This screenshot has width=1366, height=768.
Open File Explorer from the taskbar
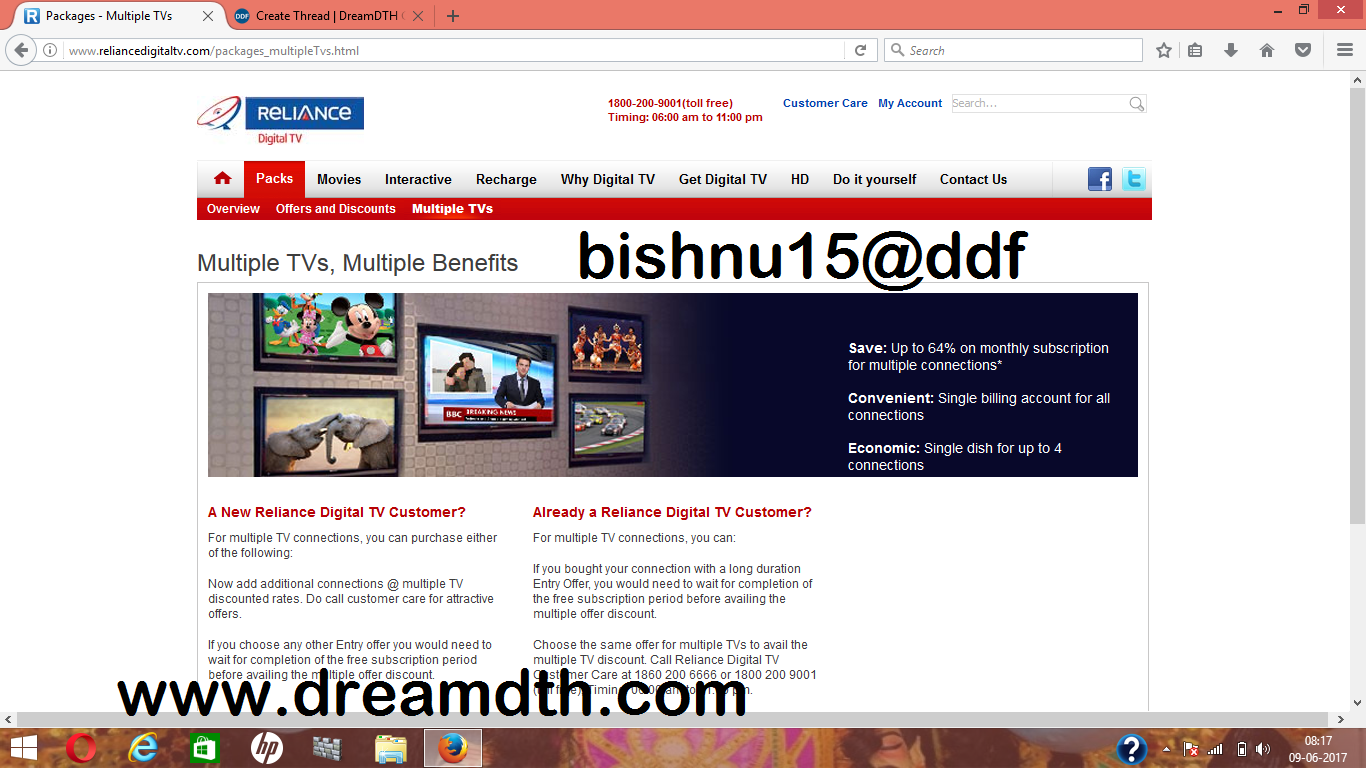(x=390, y=748)
